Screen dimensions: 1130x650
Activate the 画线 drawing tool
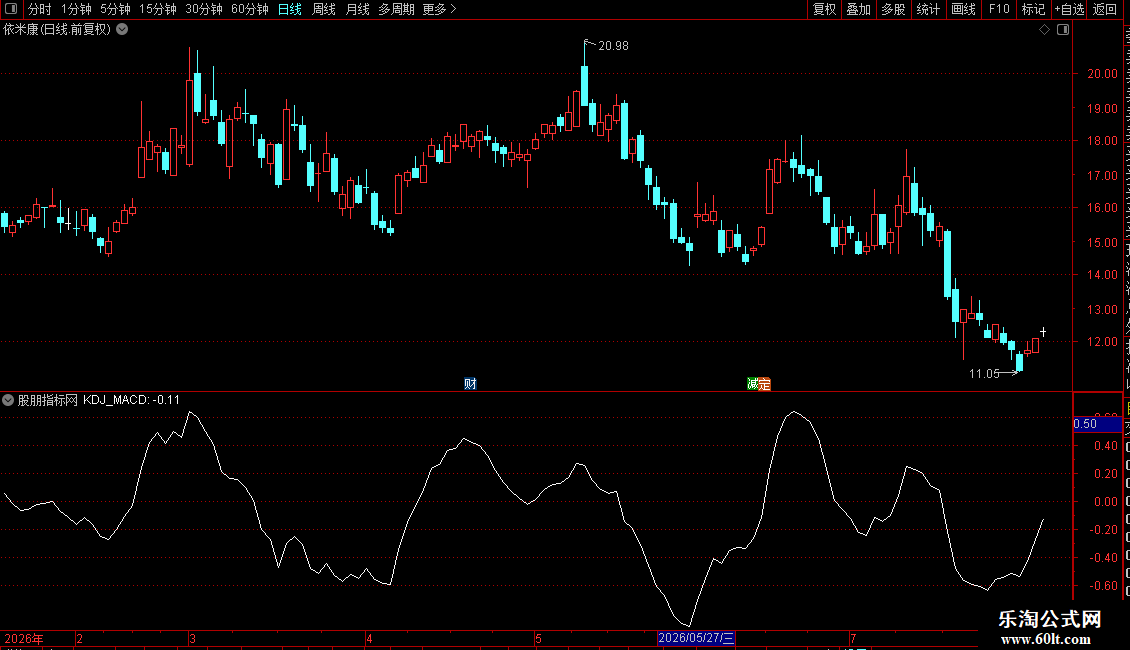964,9
